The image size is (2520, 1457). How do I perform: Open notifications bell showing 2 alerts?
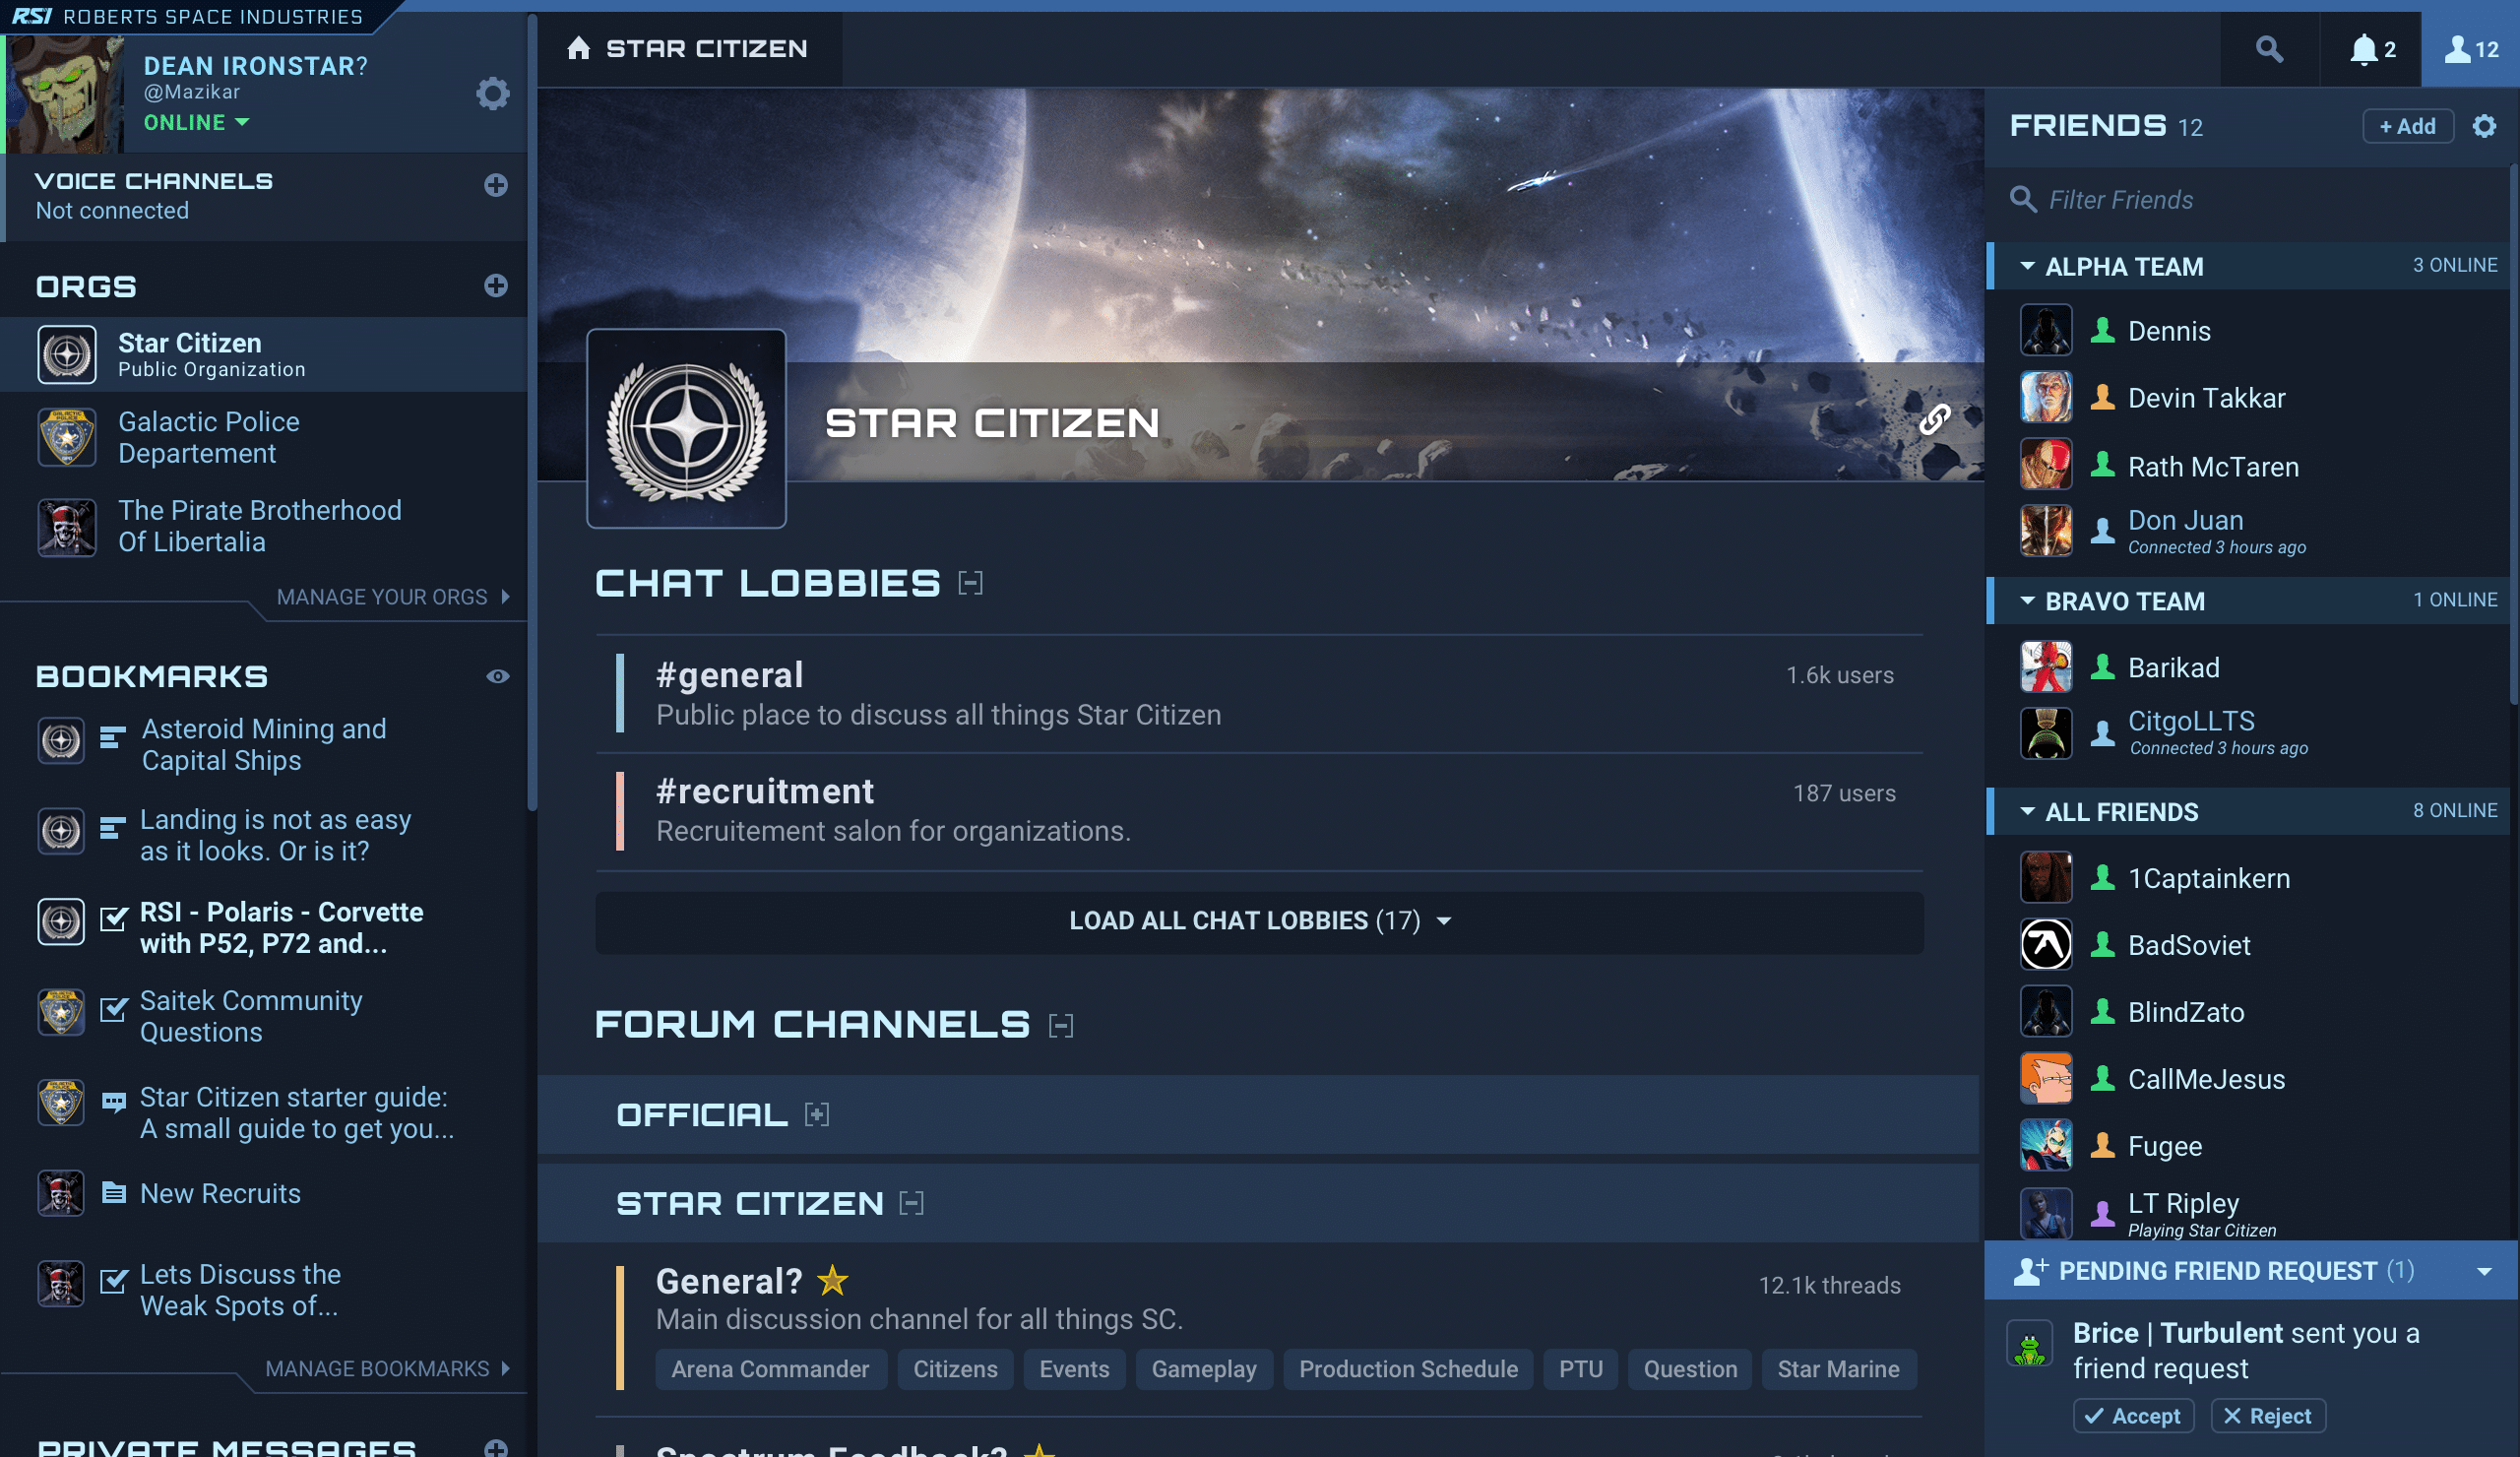2371,49
